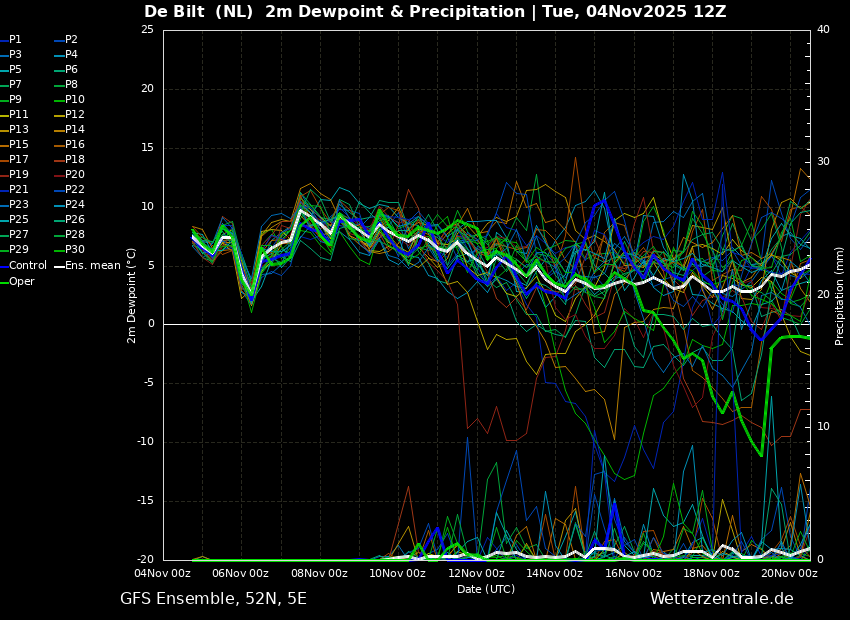This screenshot has width=850, height=620.
Task: Click the 2m Dewpoint (°C) axis label
Action: [132, 295]
